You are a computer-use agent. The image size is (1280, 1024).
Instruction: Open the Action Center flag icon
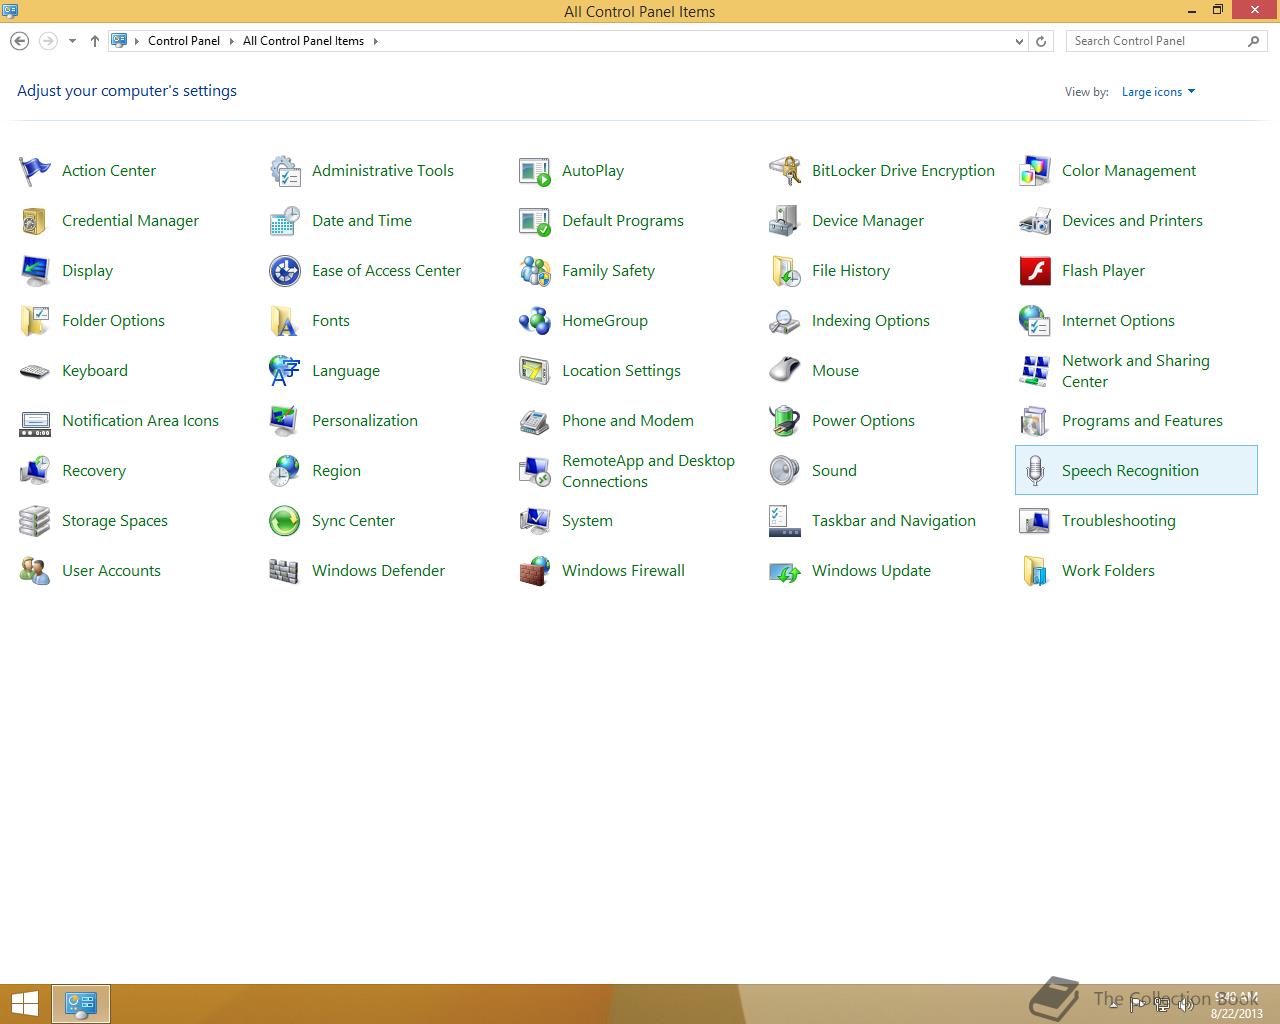35,171
